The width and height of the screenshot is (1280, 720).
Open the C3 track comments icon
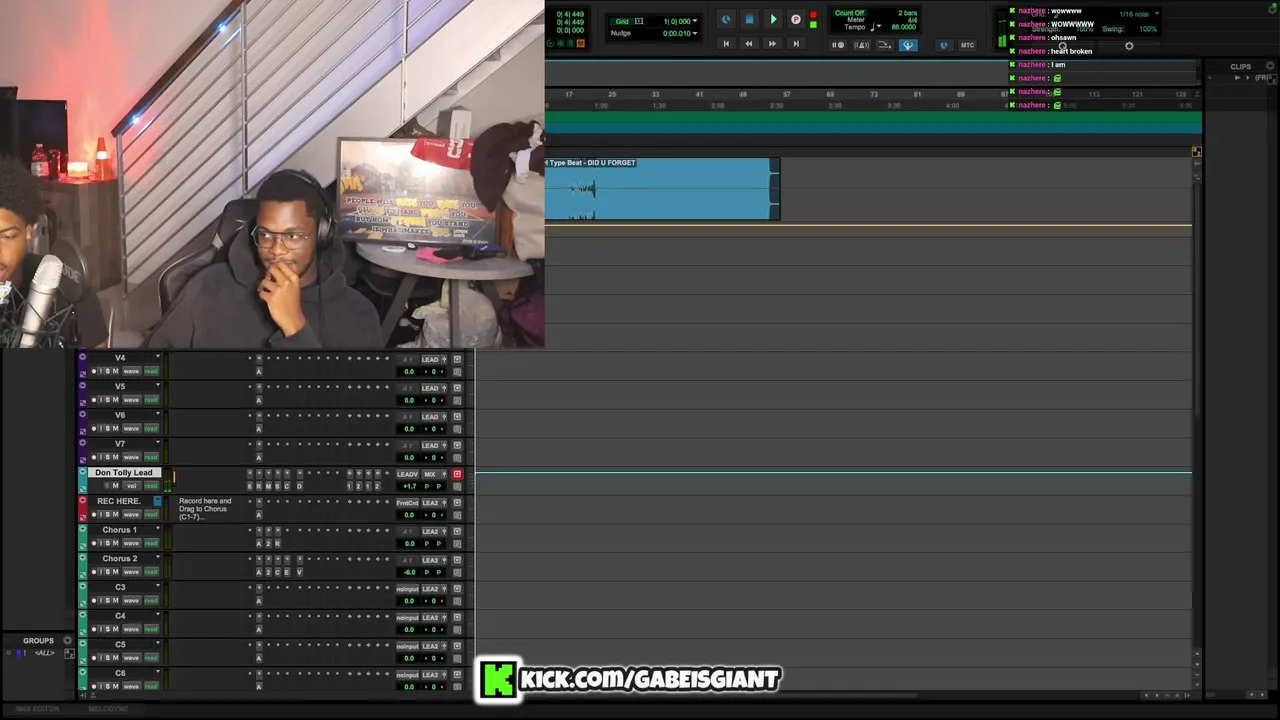click(457, 601)
